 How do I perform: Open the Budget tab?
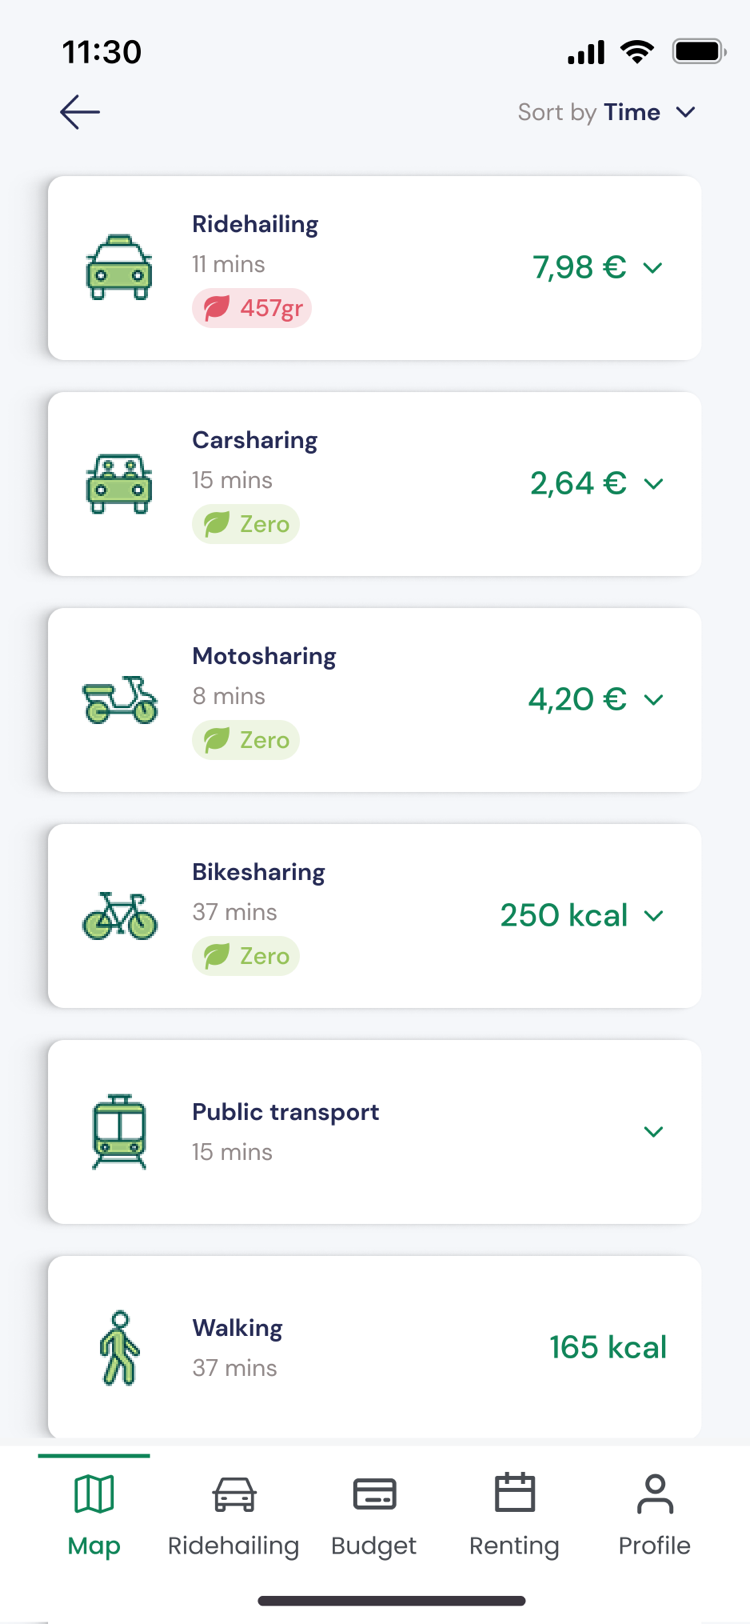(374, 1514)
